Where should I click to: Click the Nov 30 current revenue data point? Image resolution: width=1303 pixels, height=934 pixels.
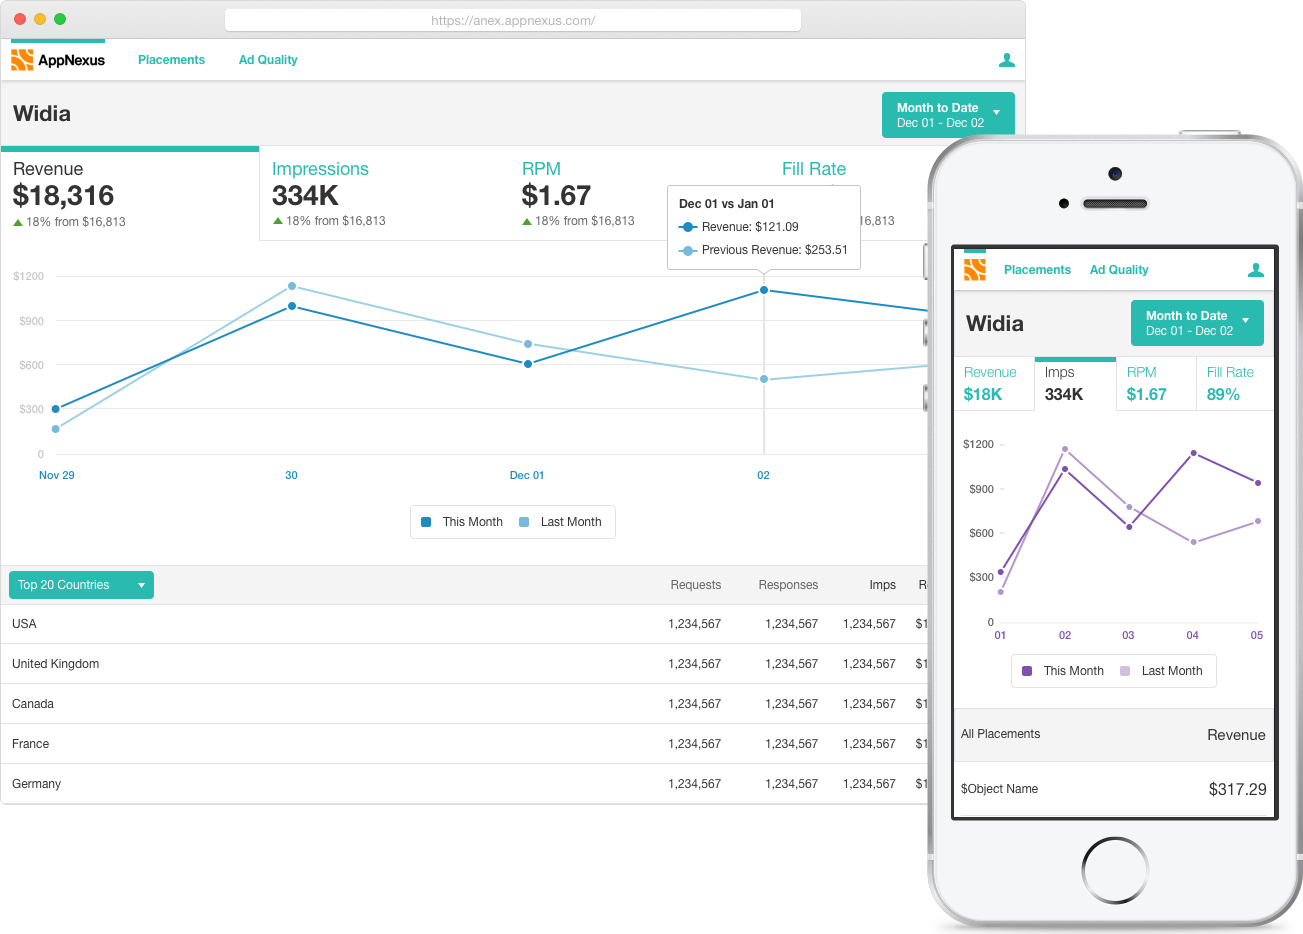(292, 306)
